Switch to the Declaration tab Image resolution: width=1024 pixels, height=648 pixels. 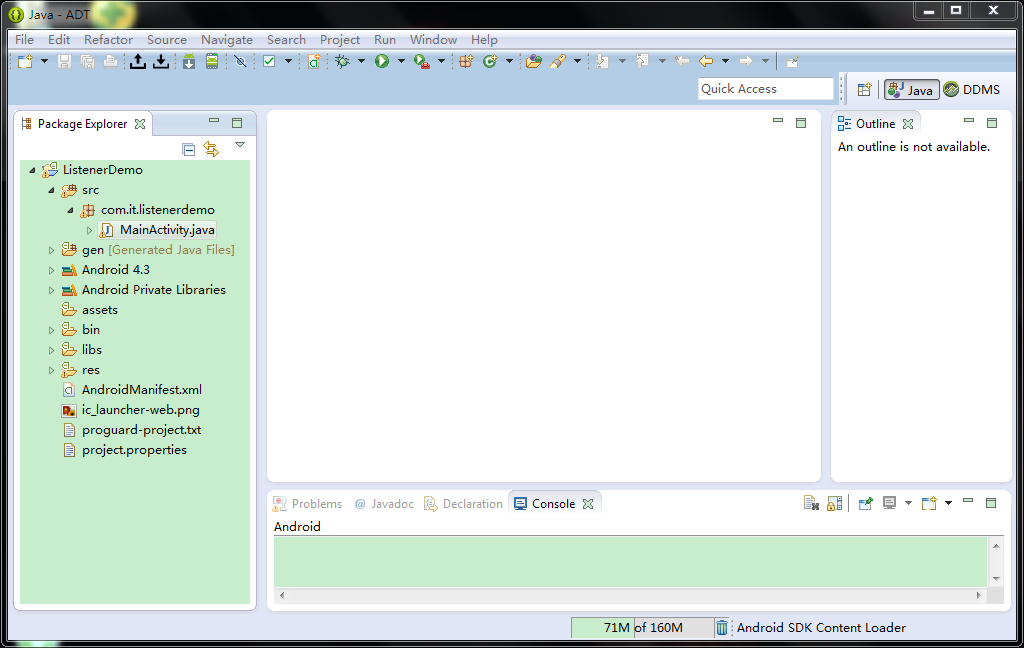coord(464,504)
